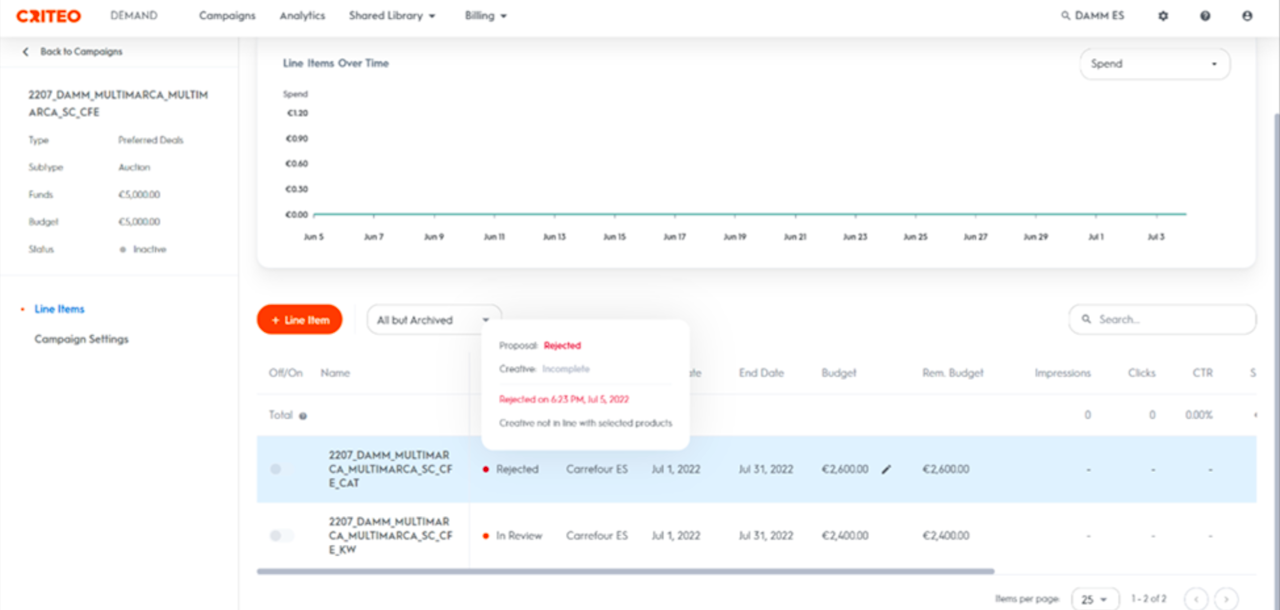Toggle the CFE_CAT line item switch
The width and height of the screenshot is (1280, 610).
coord(281,469)
